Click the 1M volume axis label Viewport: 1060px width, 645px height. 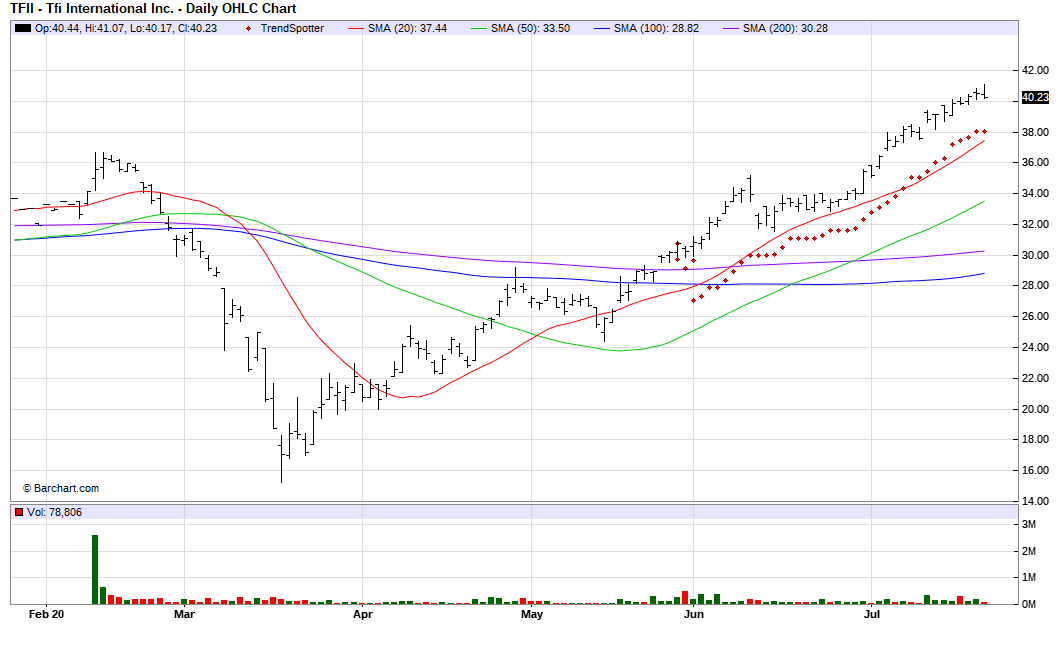click(x=1029, y=577)
